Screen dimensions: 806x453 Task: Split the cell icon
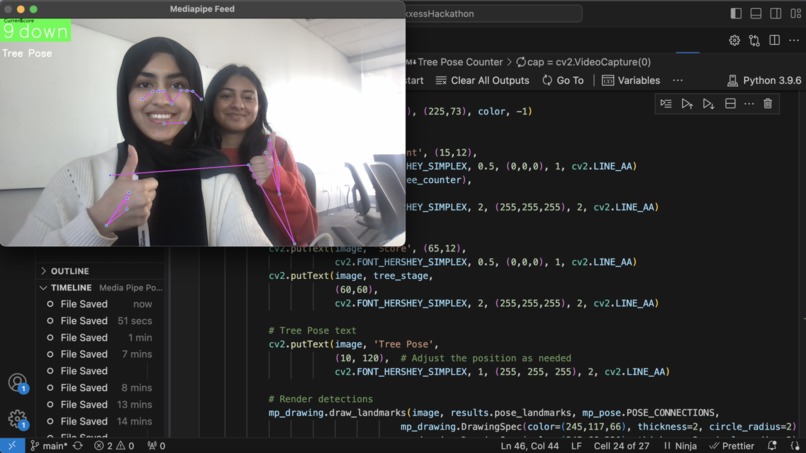tap(730, 104)
